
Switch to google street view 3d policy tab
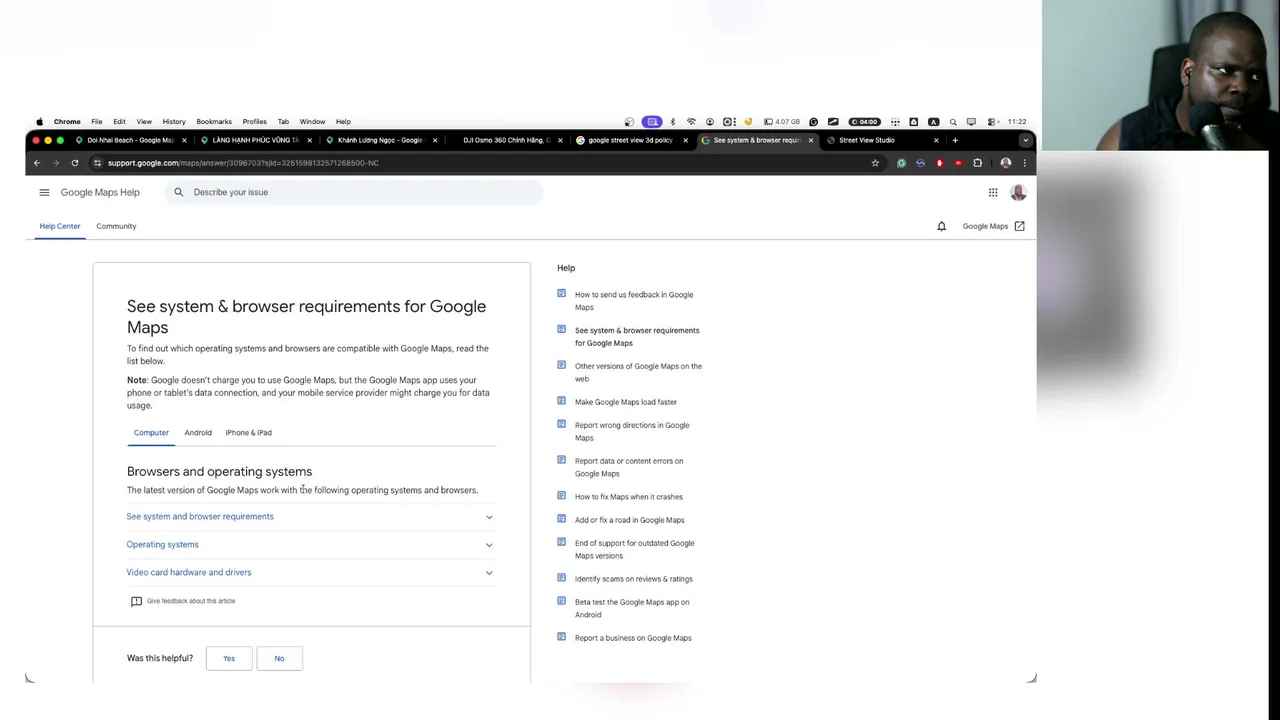pos(630,140)
